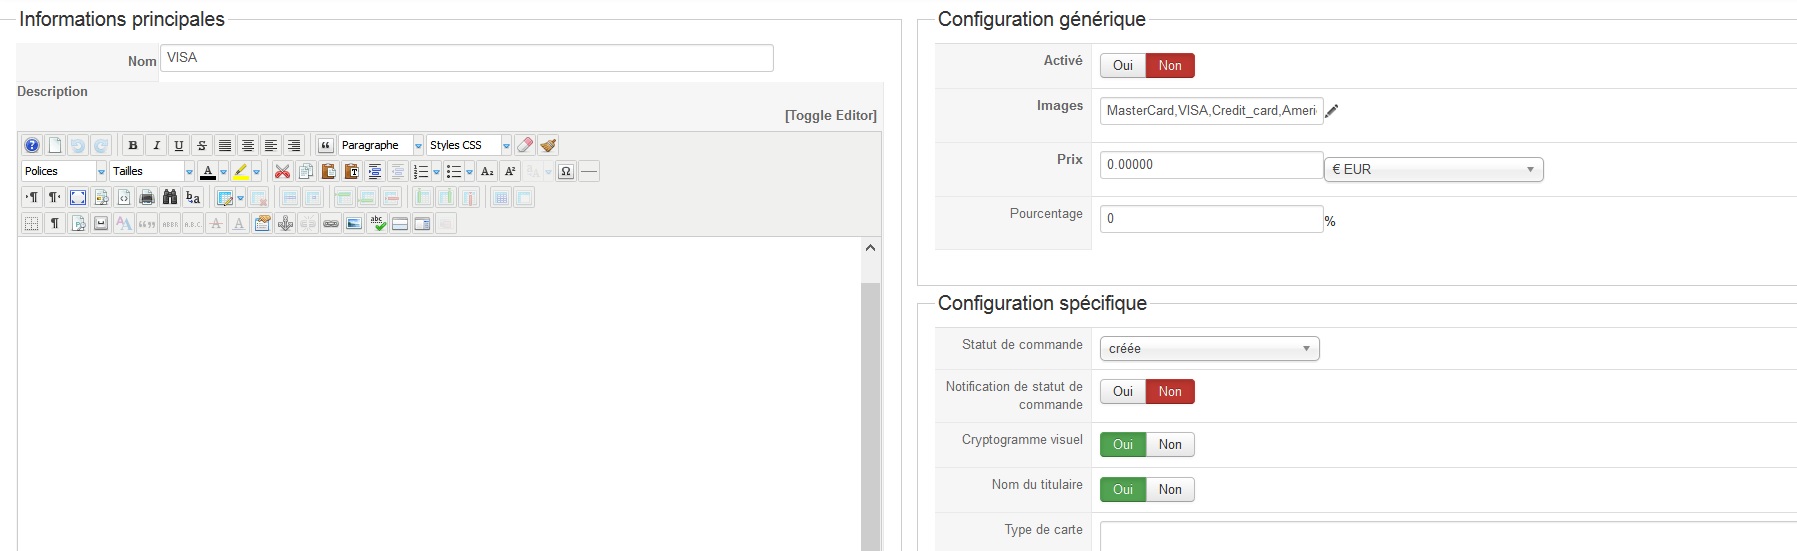Image resolution: width=1797 pixels, height=551 pixels.
Task: Open the Paragraphe format dropdown
Action: [x=381, y=146]
